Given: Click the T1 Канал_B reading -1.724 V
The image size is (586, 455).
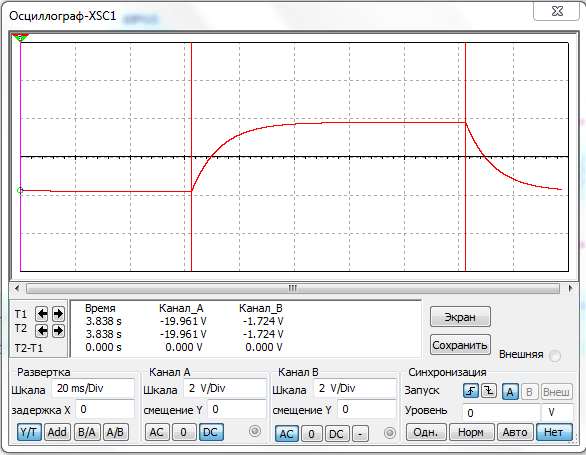Looking at the screenshot, I should tap(263, 321).
